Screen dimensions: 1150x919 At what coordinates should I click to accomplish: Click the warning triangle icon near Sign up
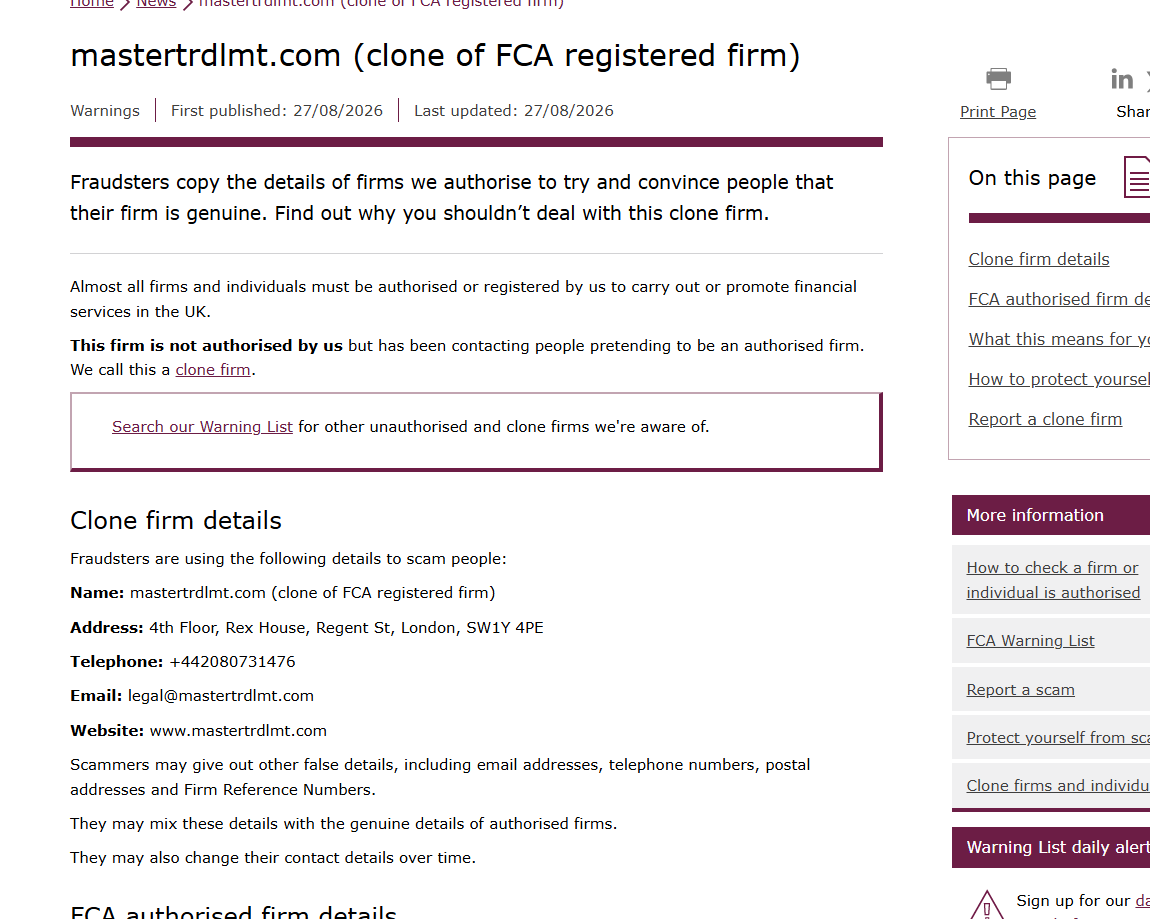click(x=986, y=904)
